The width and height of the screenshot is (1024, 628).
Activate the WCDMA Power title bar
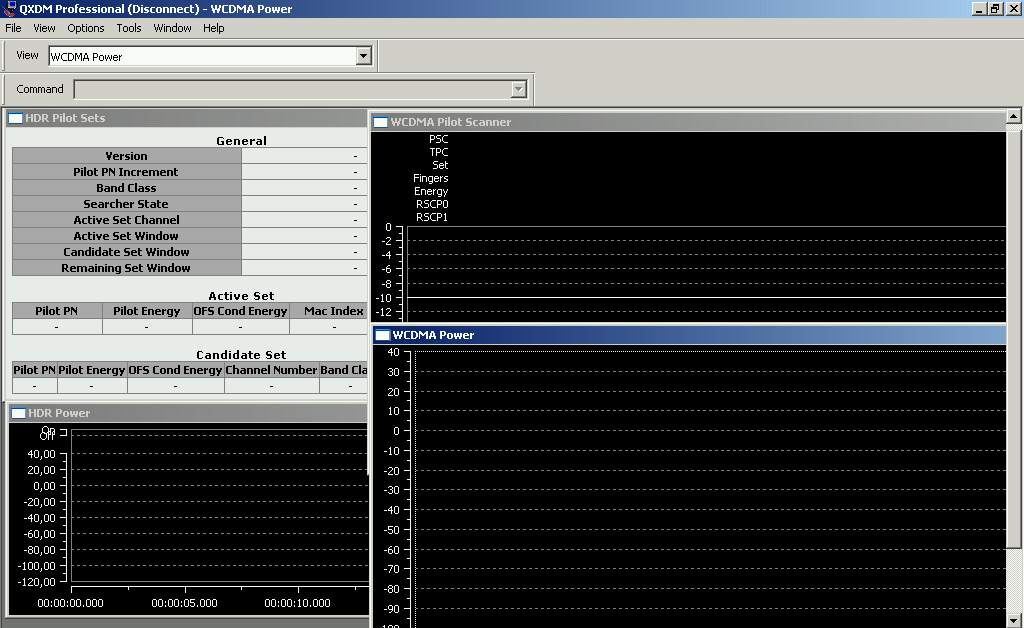689,335
